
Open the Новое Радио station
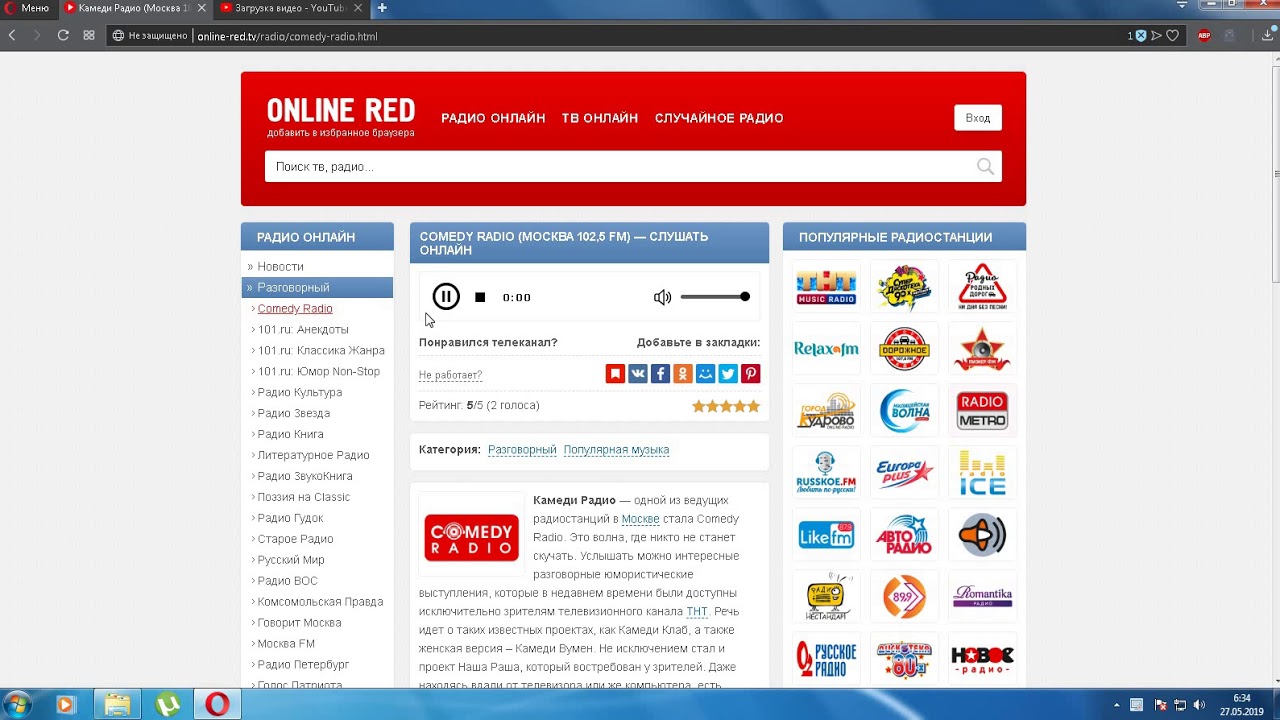pyautogui.click(x=982, y=659)
